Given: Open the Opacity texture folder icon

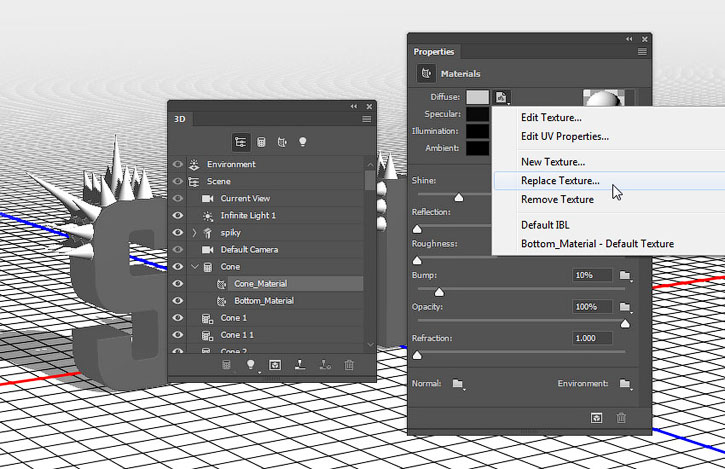Looking at the screenshot, I should coord(626,307).
